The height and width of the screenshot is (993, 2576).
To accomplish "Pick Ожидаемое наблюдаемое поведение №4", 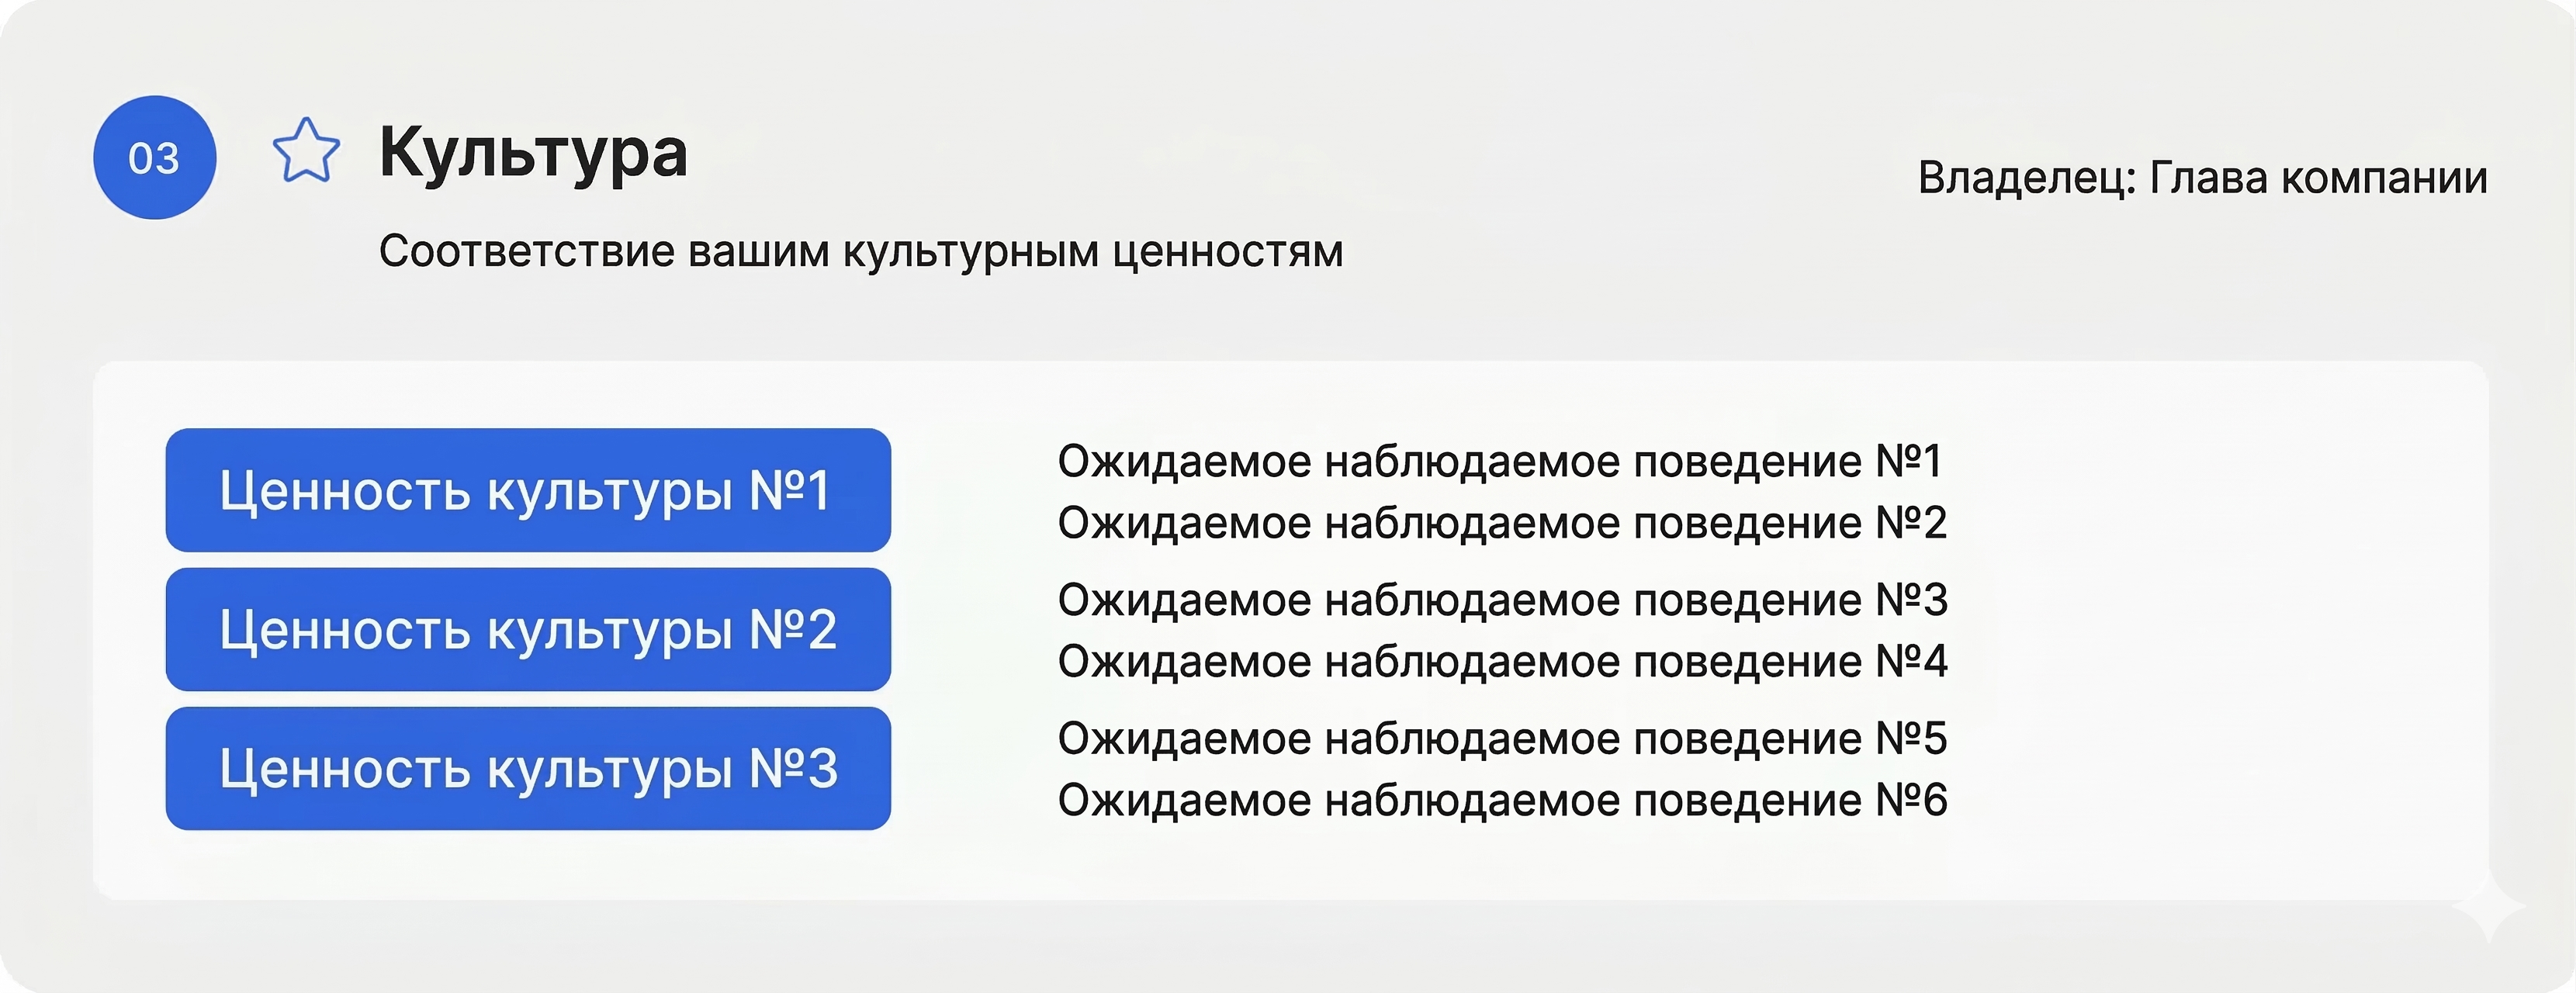I will tap(1502, 662).
